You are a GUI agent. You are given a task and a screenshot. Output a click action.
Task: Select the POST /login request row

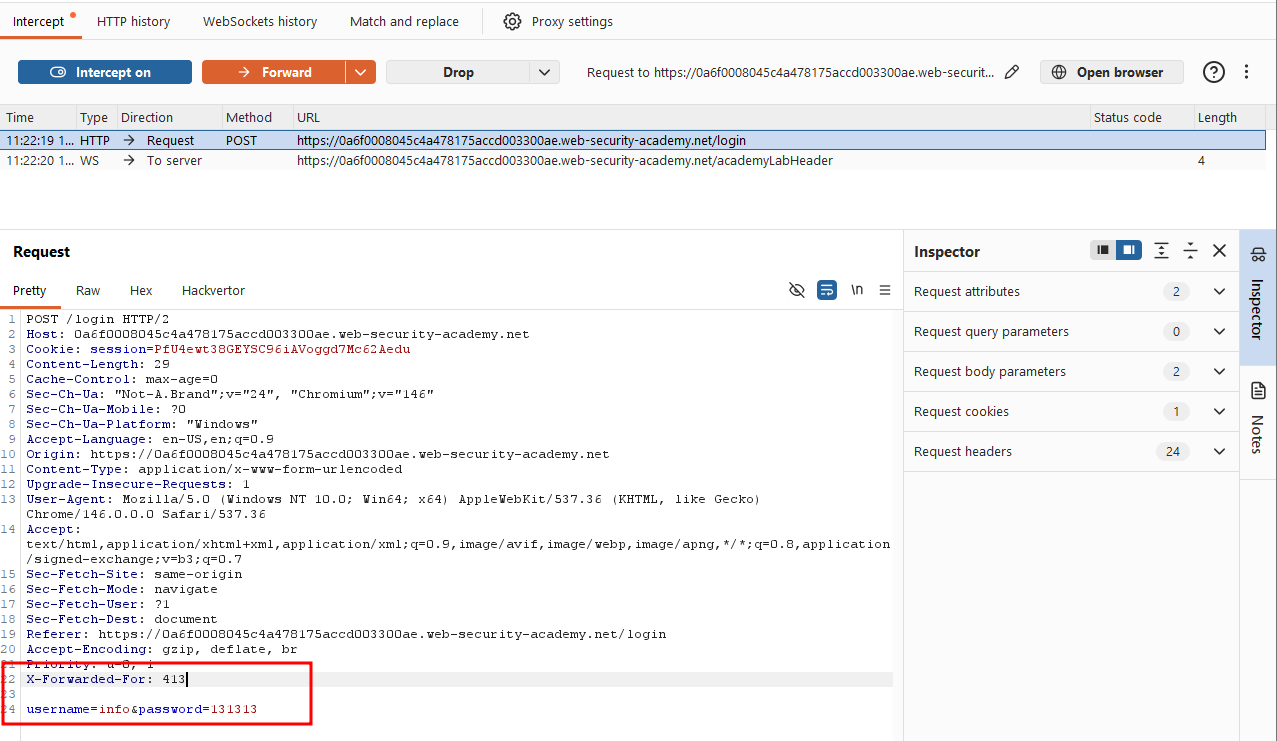pos(634,141)
